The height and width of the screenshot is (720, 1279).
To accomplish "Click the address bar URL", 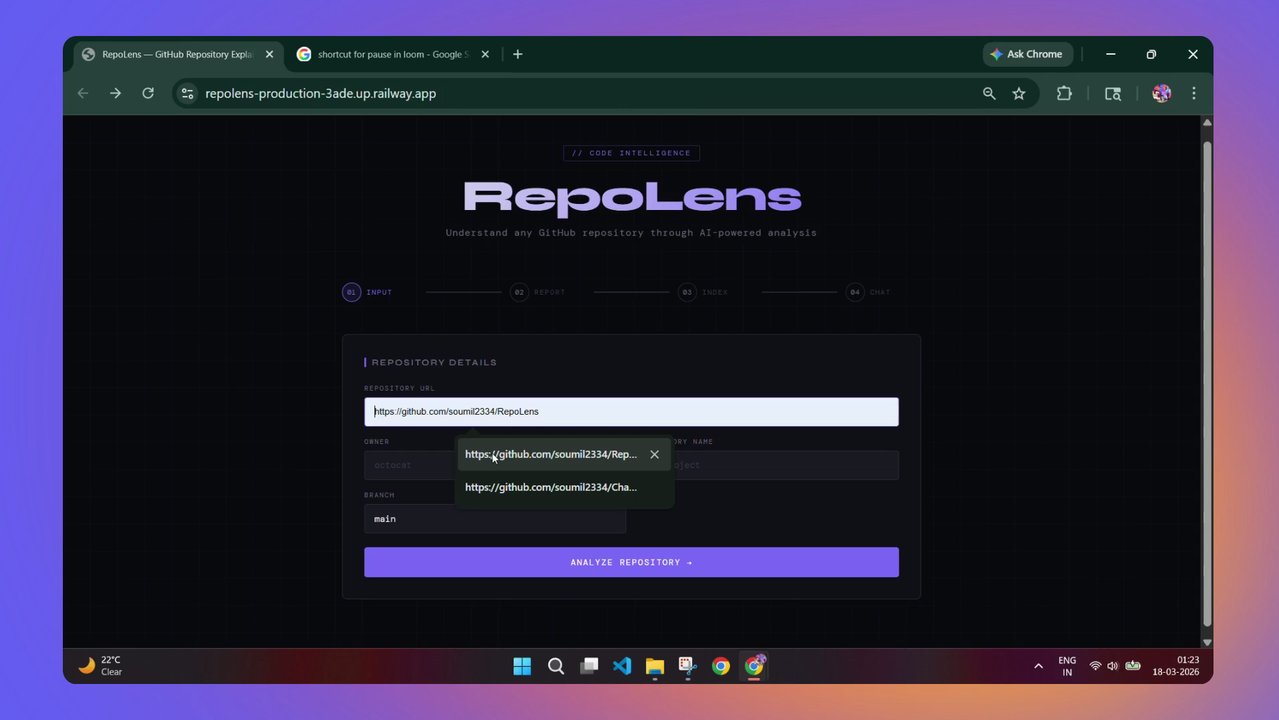I will point(320,93).
